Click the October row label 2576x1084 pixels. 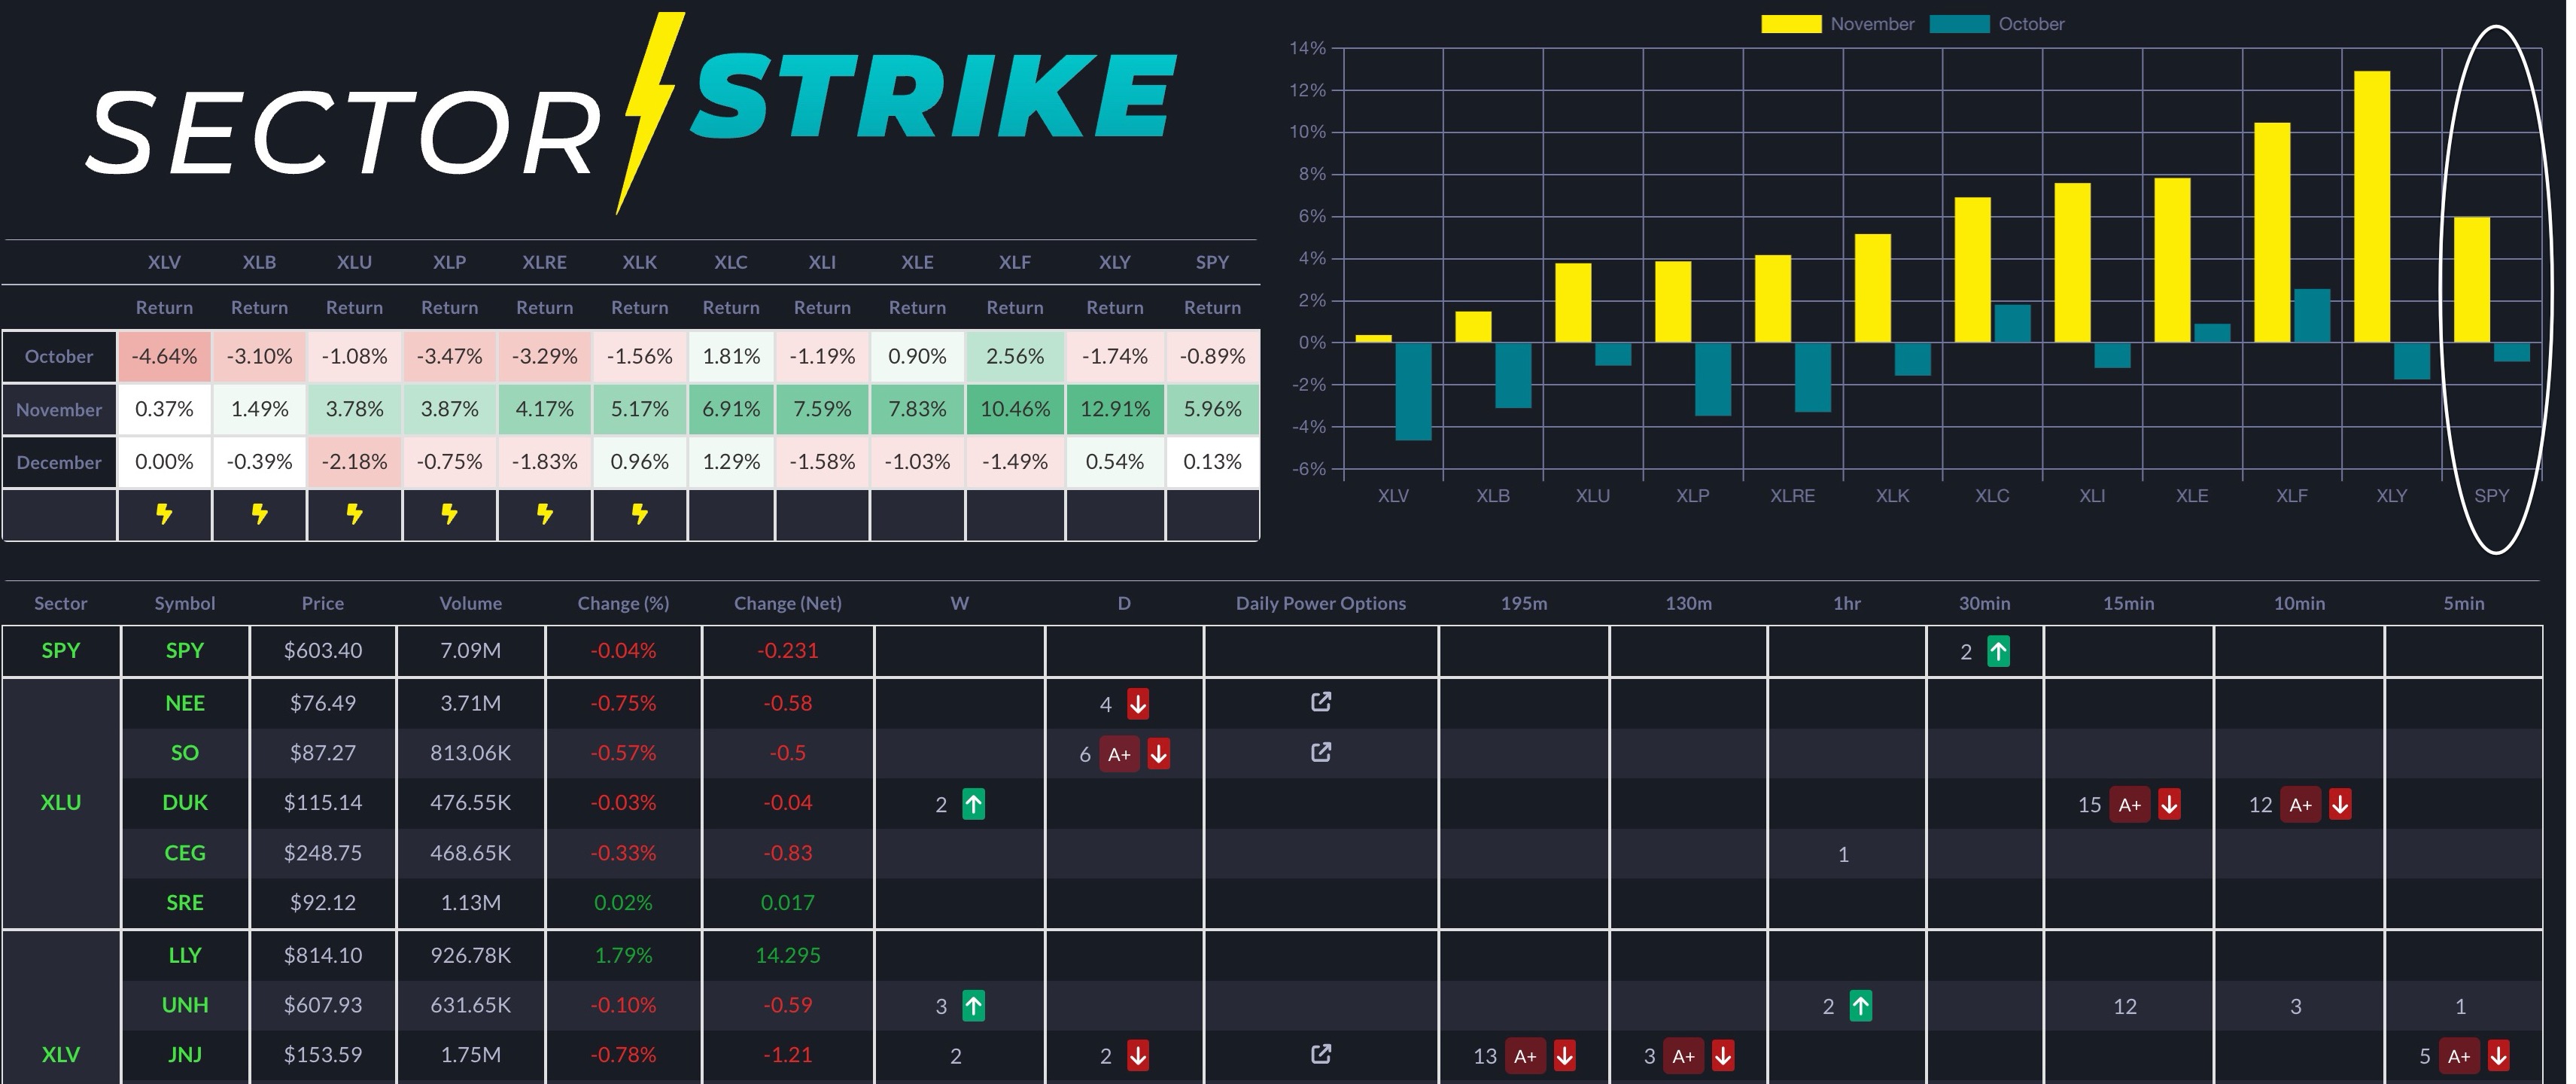tap(59, 356)
